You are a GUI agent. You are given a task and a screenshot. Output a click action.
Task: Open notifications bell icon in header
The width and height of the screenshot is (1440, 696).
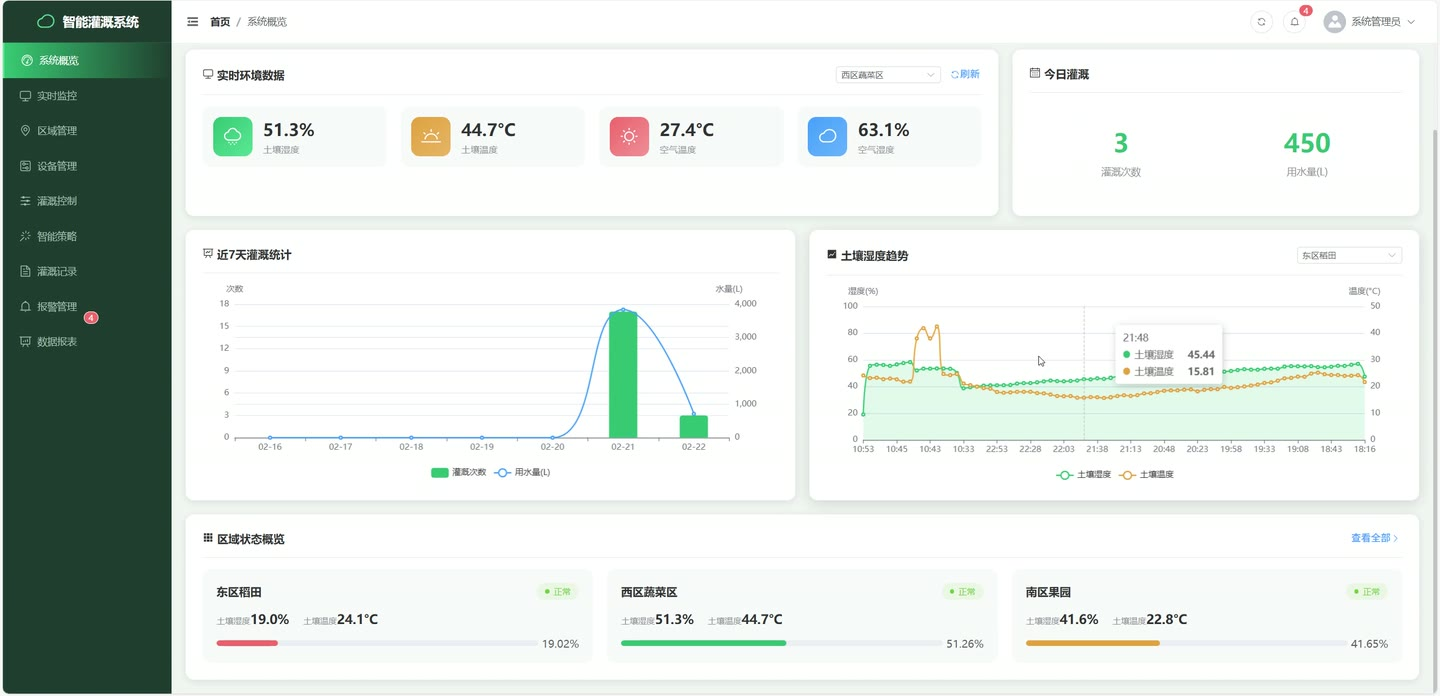point(1295,21)
